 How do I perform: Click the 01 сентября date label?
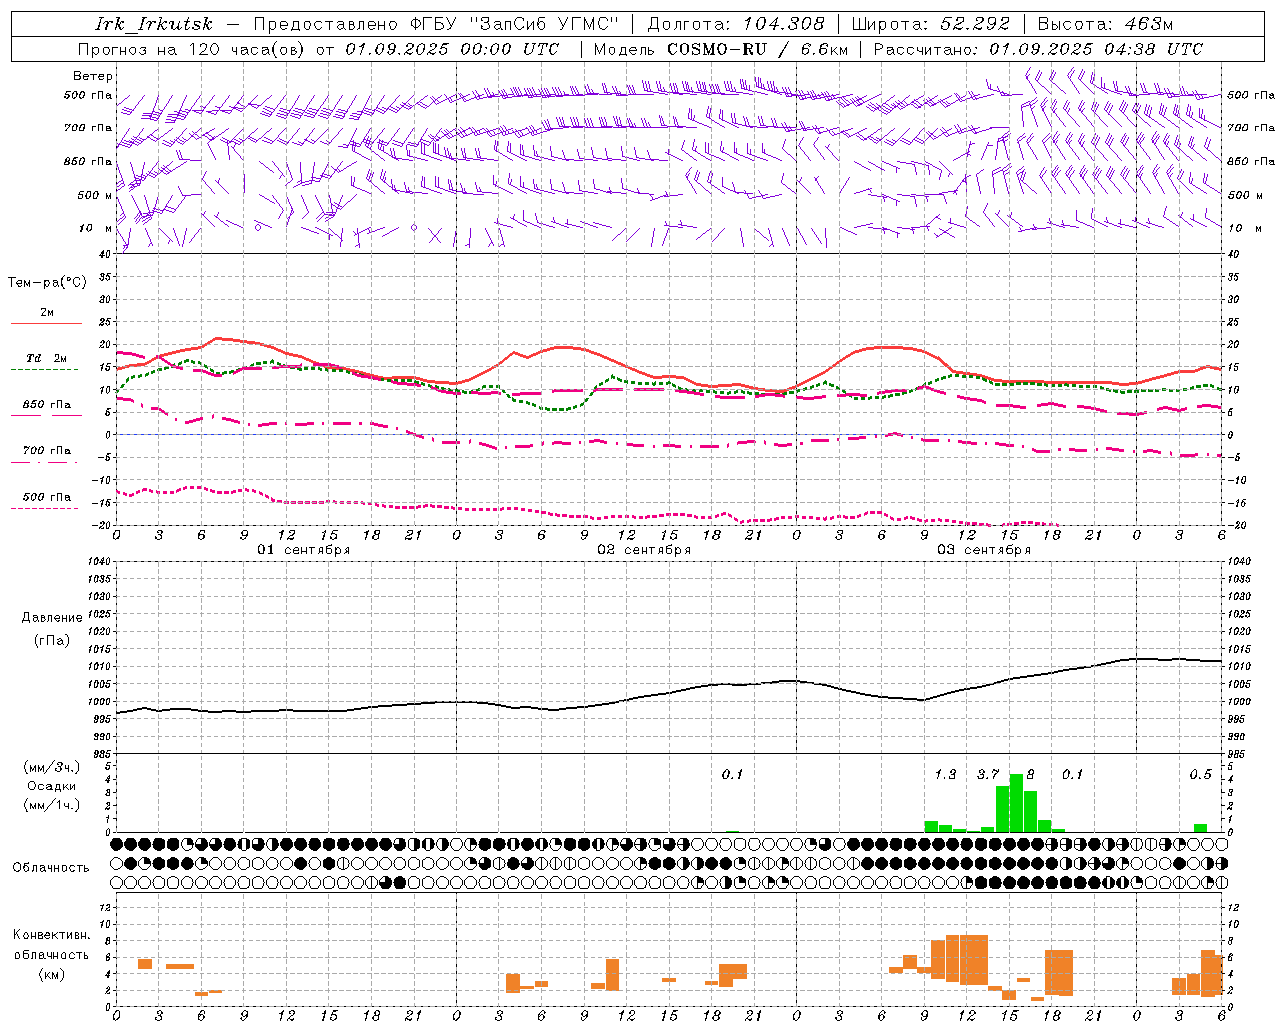click(x=304, y=550)
